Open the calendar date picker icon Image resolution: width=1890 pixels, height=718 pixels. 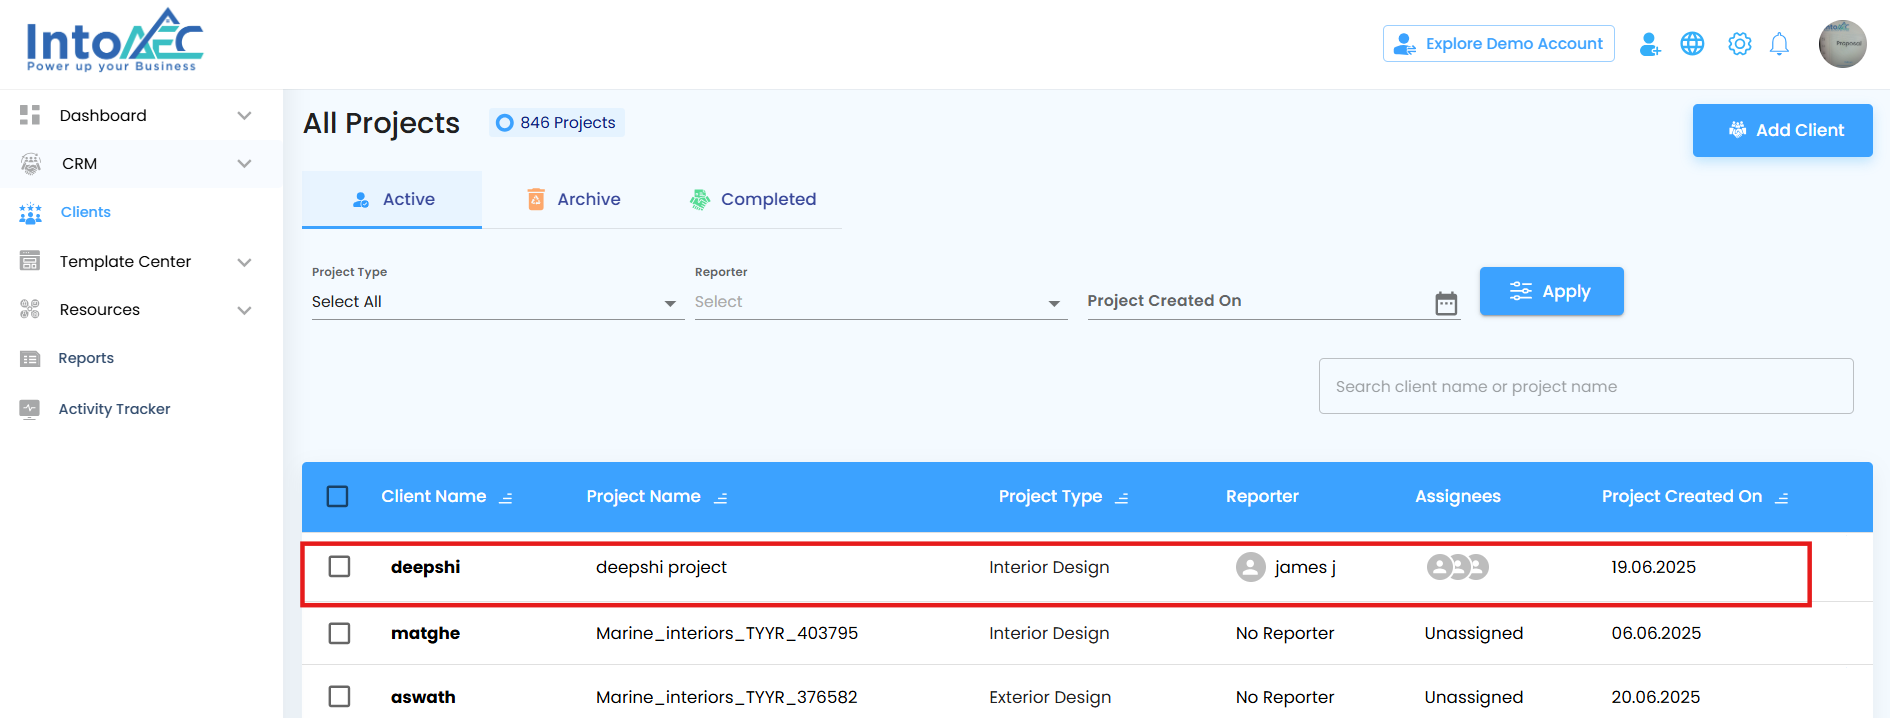(1446, 303)
